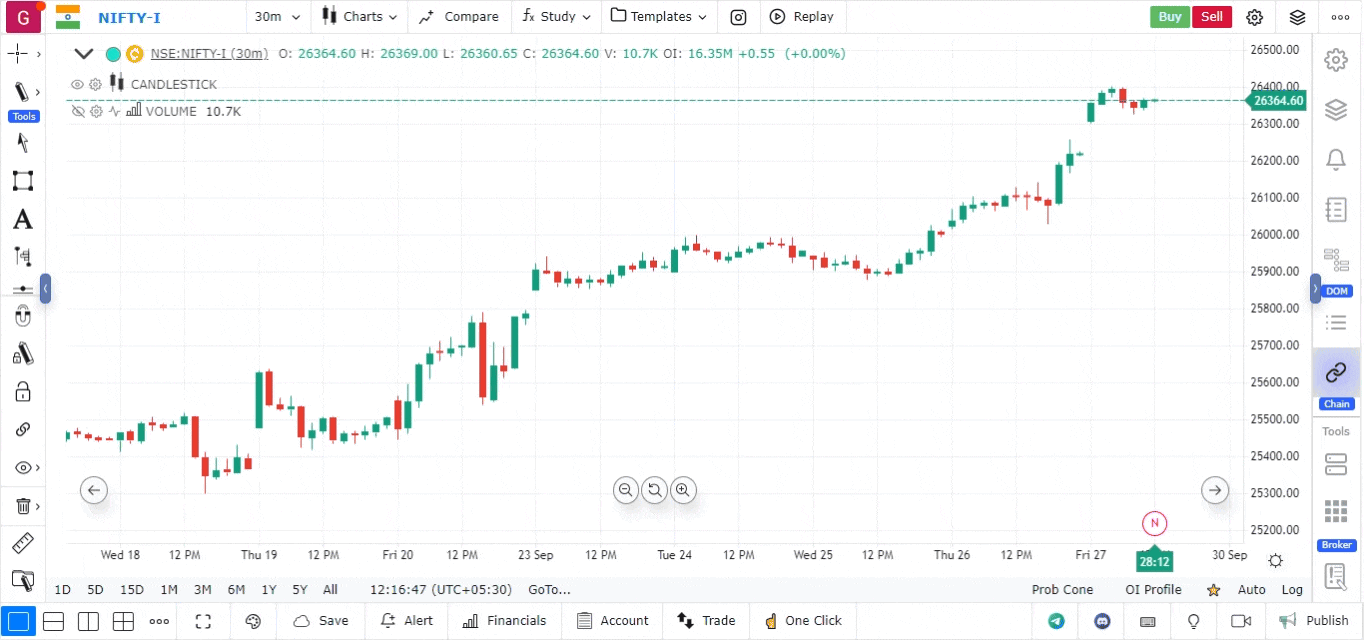Click the alerts bell icon in right sidebar
The height and width of the screenshot is (640, 1364).
(1335, 159)
